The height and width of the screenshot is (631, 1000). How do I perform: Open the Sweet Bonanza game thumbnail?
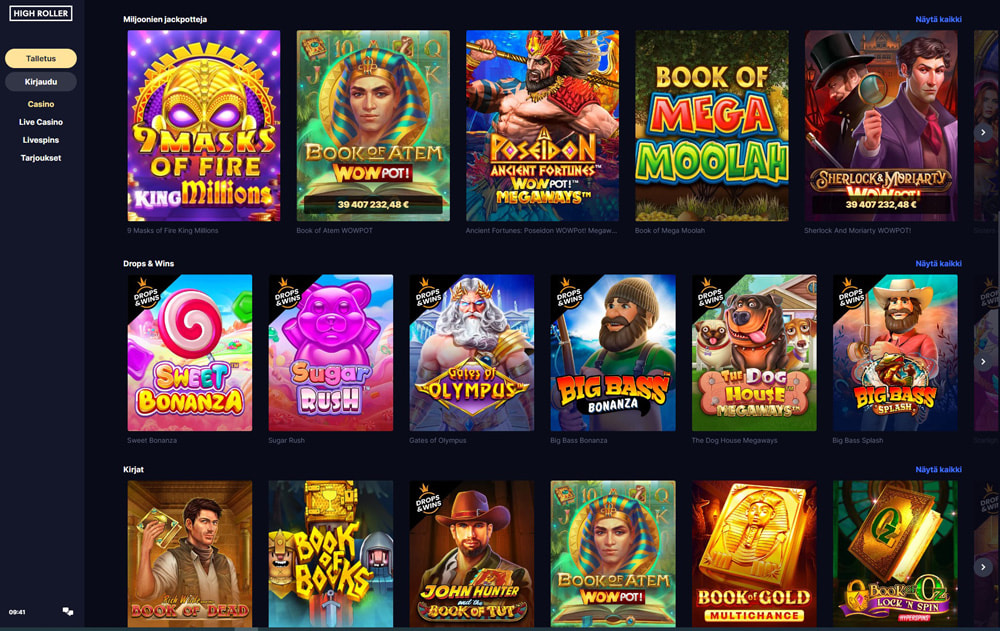pyautogui.click(x=189, y=353)
